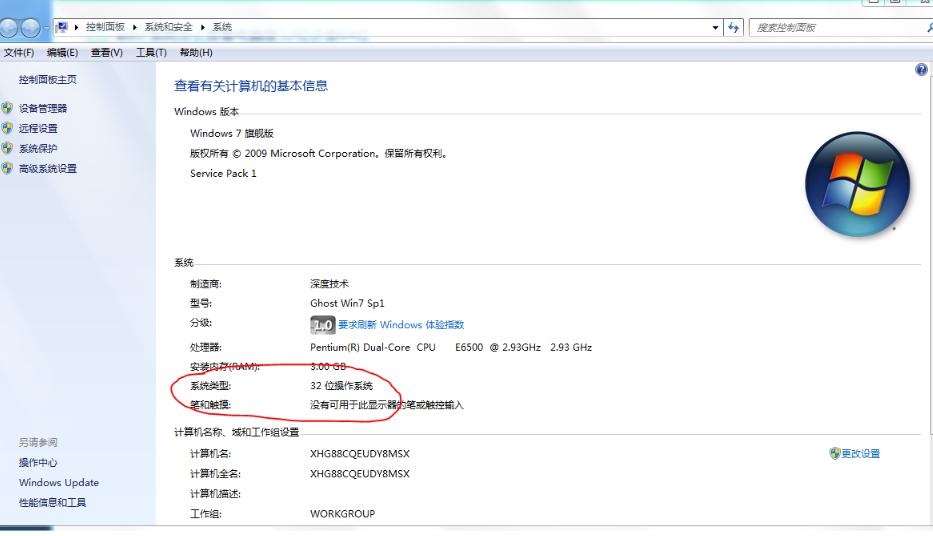Click system type value 32 位操作系统
Viewport: 933px width, 536px height.
(342, 385)
